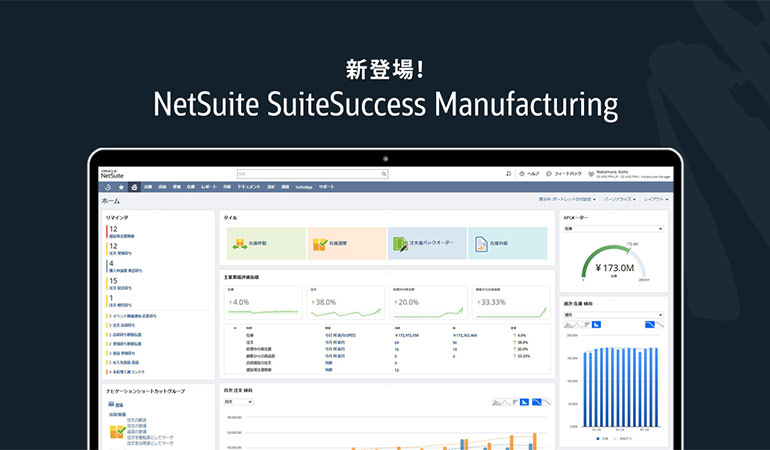This screenshot has width=770, height=450.
Task: Open the reminder showing 15
Action: click(x=119, y=283)
